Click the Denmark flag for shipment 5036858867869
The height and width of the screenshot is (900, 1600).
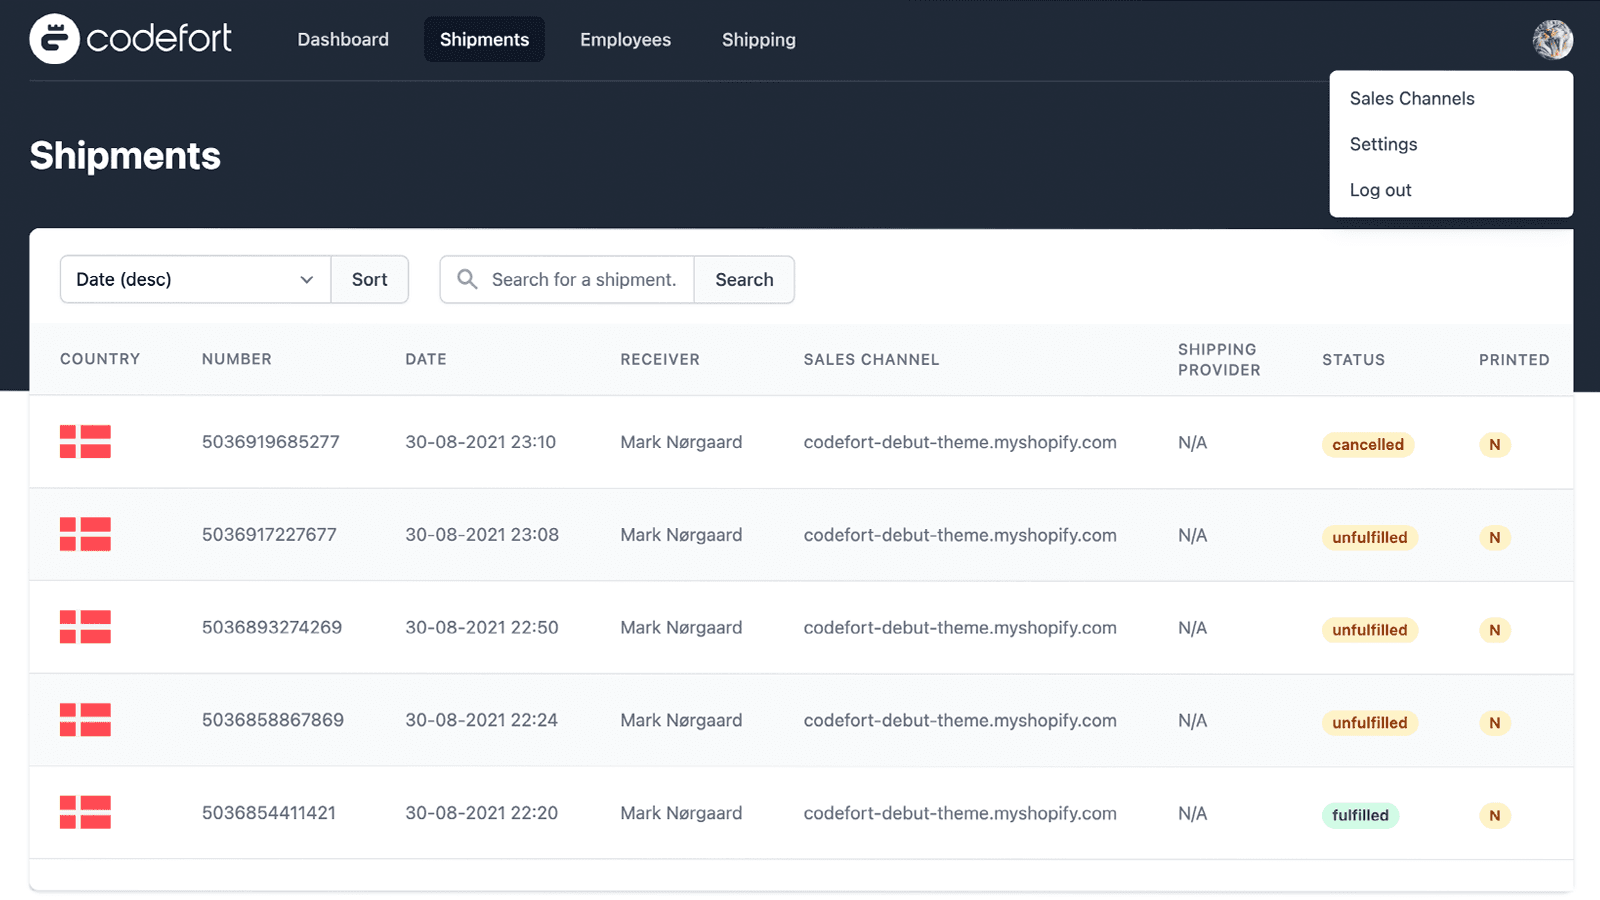point(85,720)
